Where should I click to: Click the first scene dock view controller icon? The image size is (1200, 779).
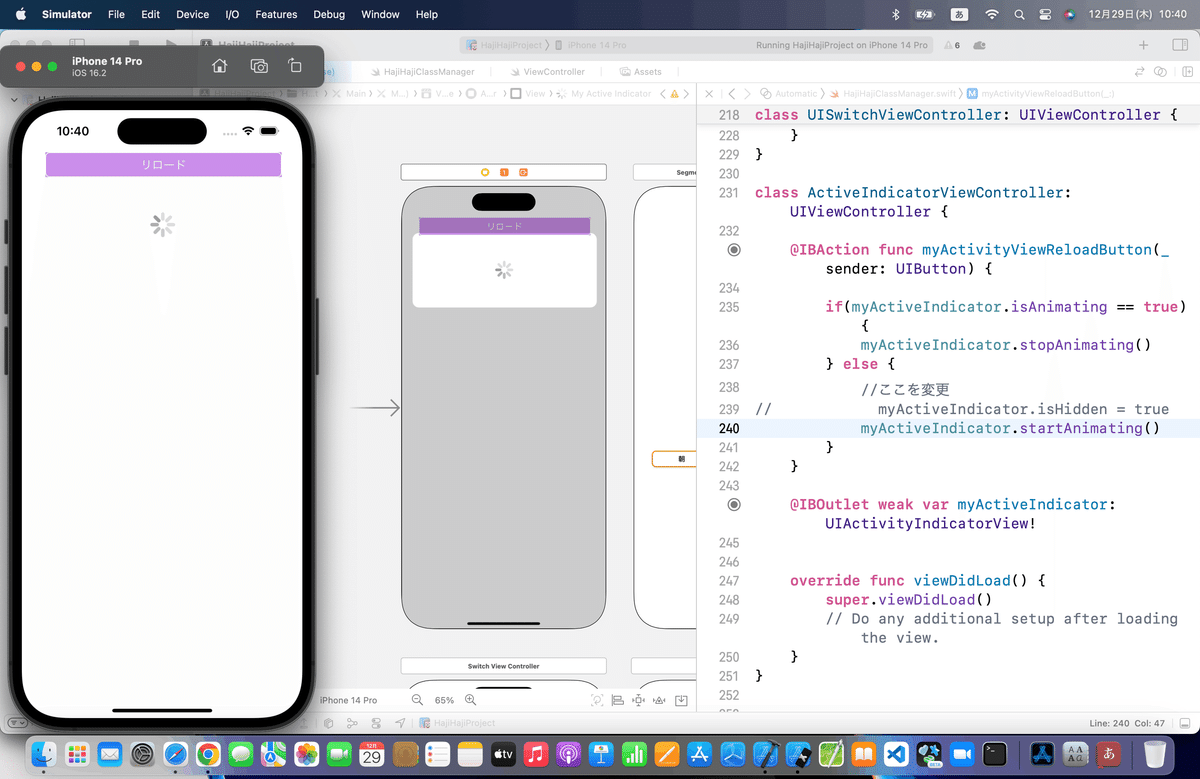pyautogui.click(x=485, y=172)
